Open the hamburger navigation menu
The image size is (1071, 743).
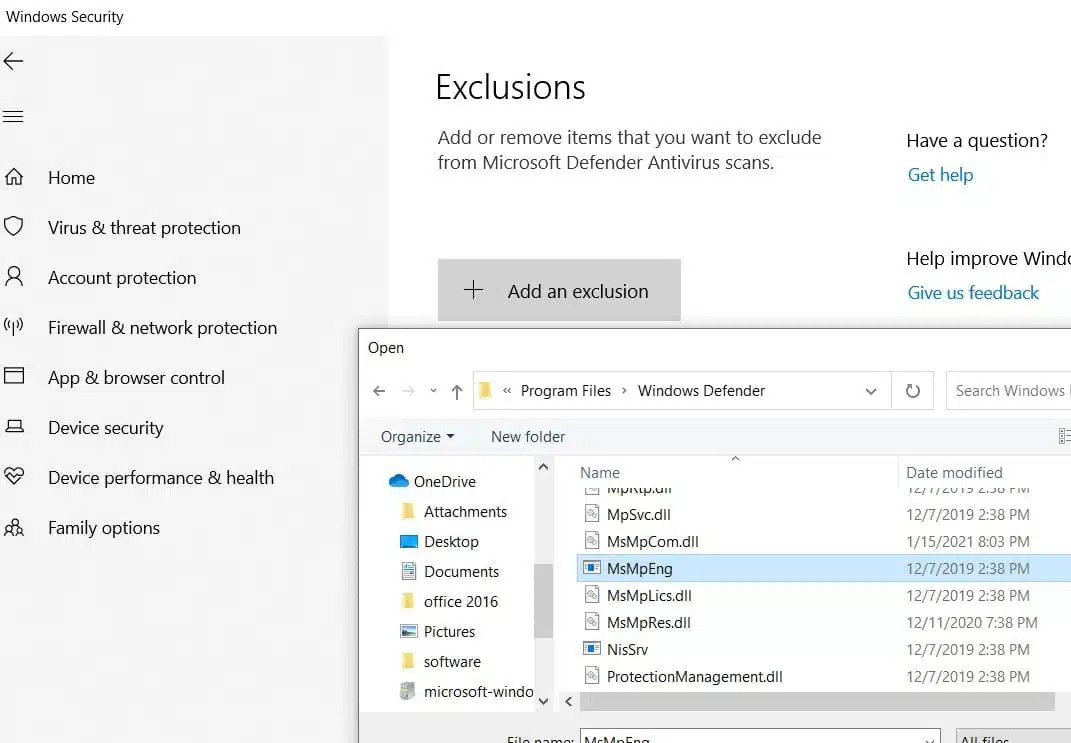pyautogui.click(x=13, y=116)
